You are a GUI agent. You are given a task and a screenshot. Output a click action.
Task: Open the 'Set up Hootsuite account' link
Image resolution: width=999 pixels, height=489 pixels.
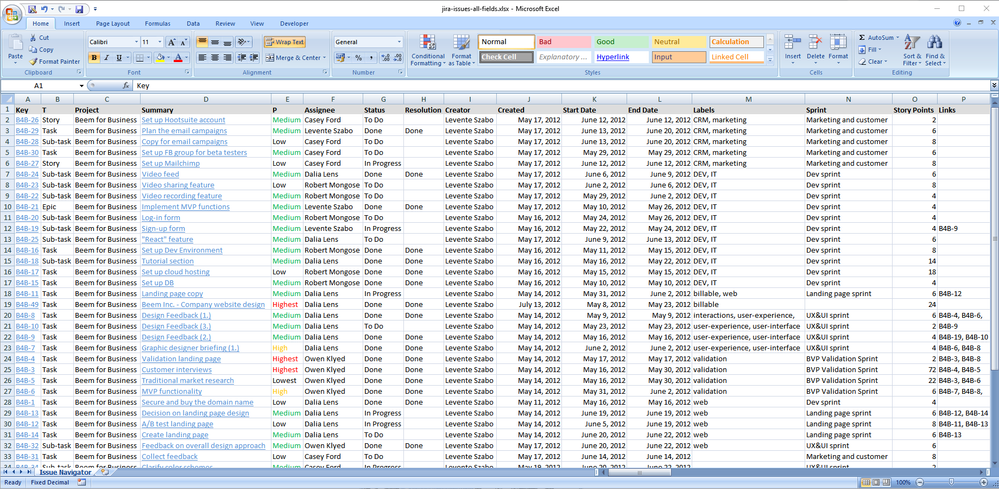183,120
